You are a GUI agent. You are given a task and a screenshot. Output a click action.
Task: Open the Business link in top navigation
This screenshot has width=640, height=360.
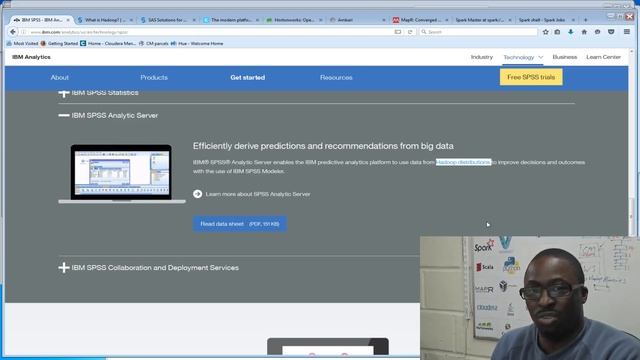tap(564, 57)
